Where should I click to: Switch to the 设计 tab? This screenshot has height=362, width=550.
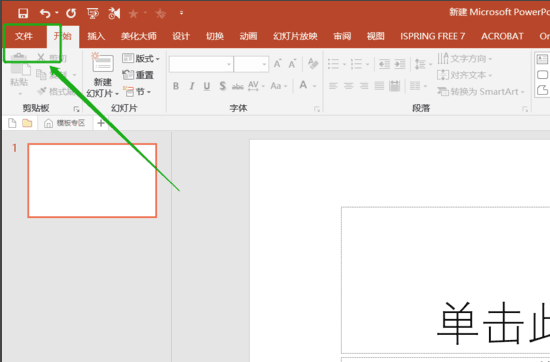point(181,36)
